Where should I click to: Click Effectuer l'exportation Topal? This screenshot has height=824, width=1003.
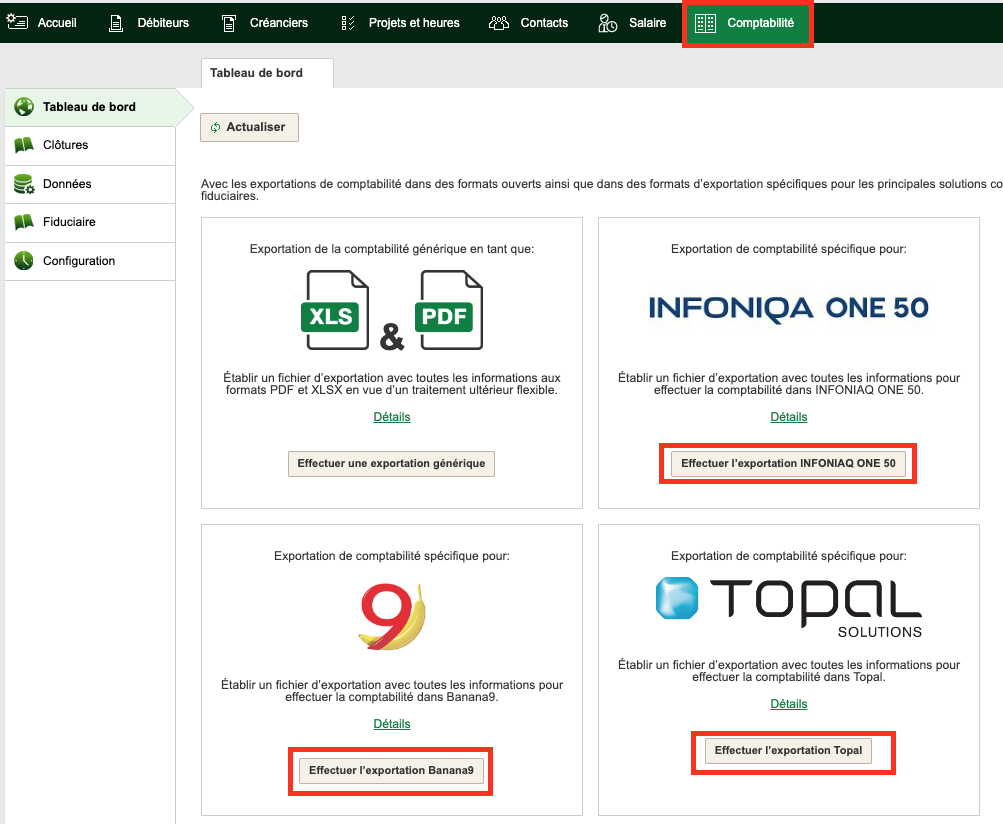click(788, 750)
